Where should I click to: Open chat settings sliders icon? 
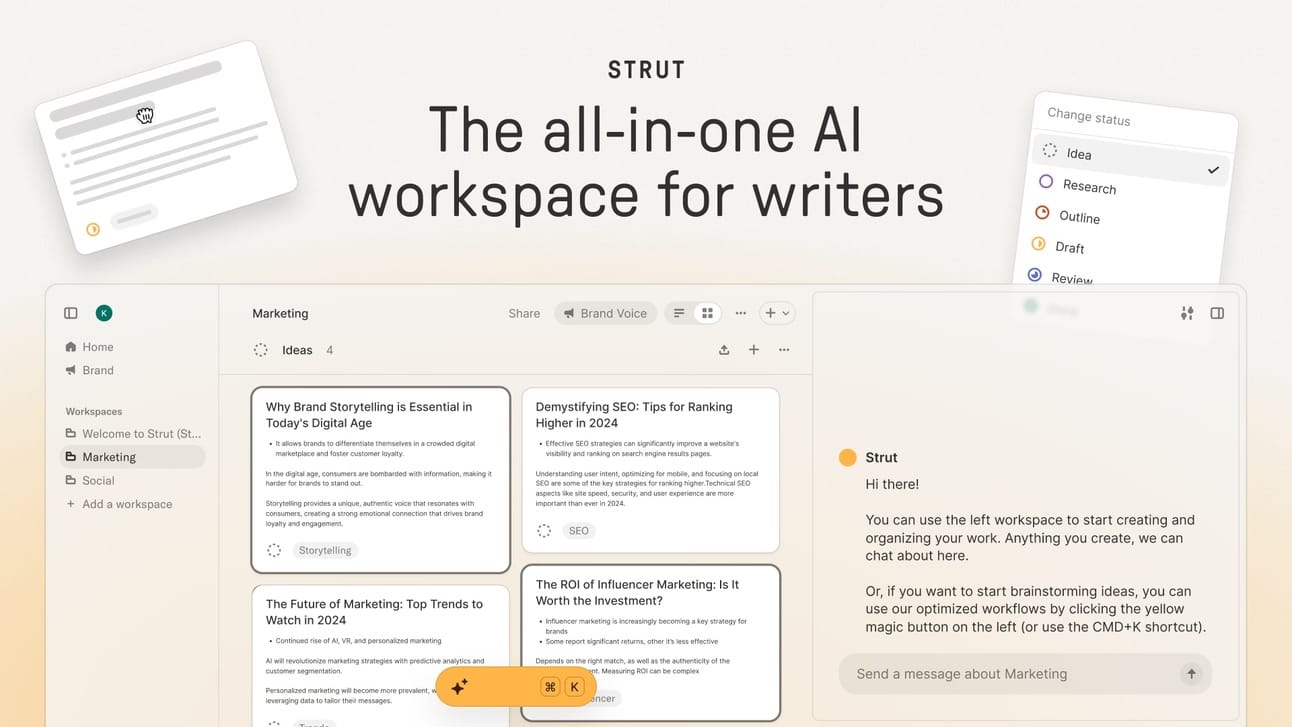[x=1187, y=313]
